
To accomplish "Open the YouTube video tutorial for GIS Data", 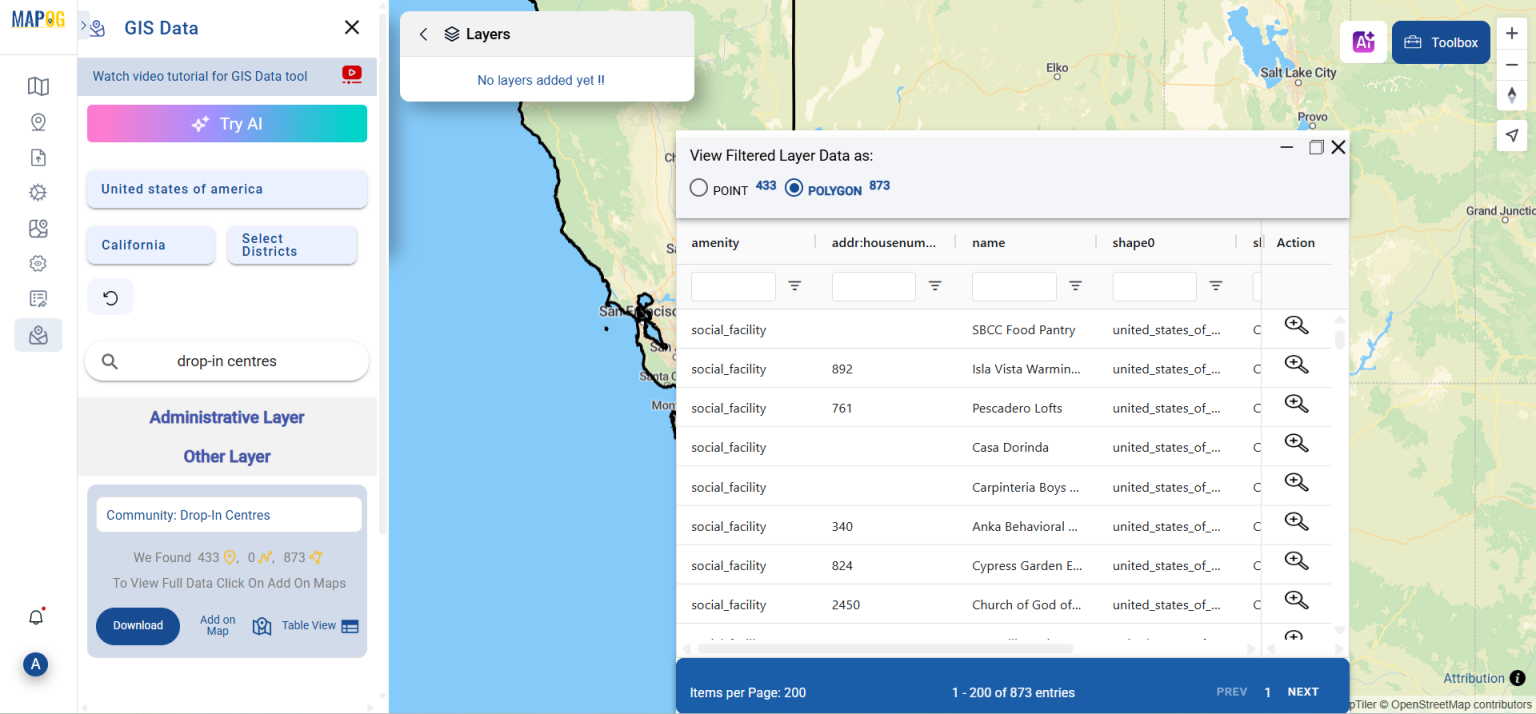I will point(353,74).
